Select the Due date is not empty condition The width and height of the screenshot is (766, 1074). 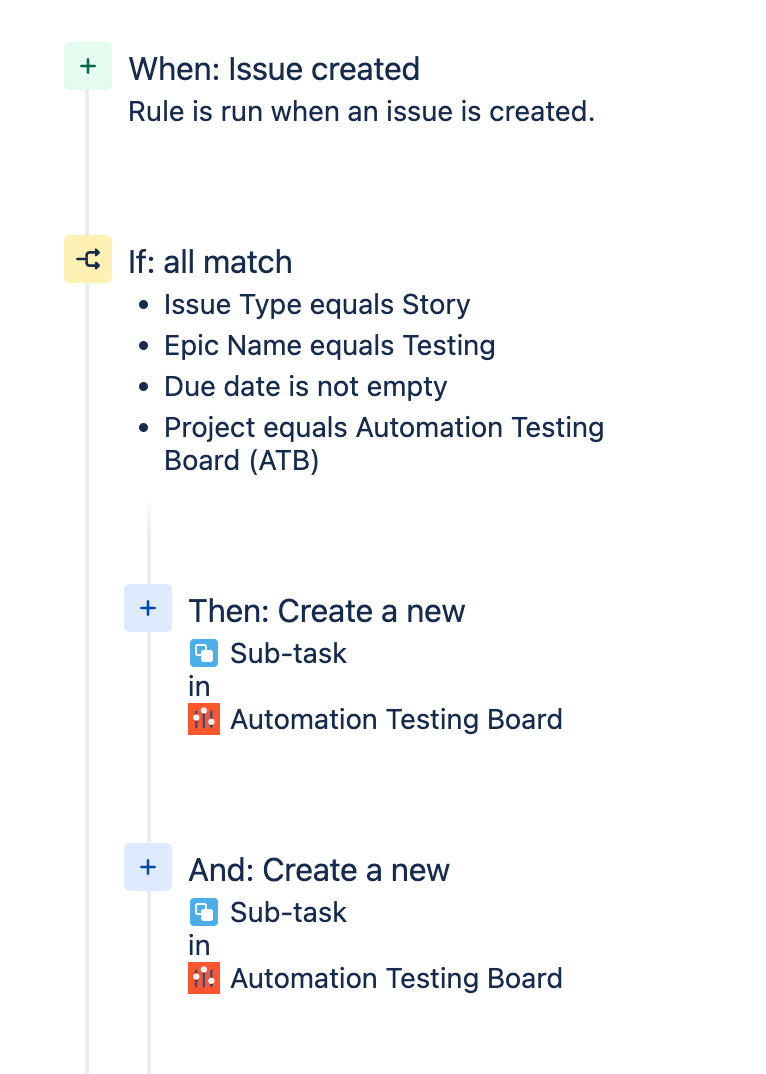click(x=306, y=386)
